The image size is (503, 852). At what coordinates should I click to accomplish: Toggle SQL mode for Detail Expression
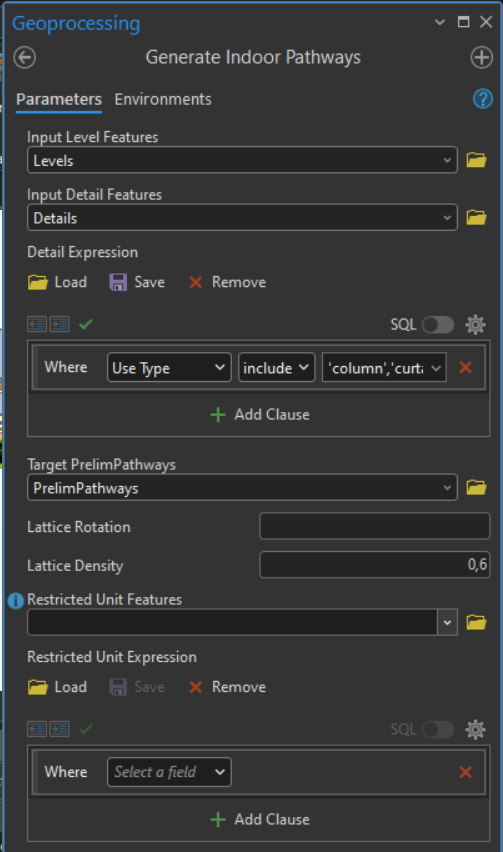tap(438, 325)
